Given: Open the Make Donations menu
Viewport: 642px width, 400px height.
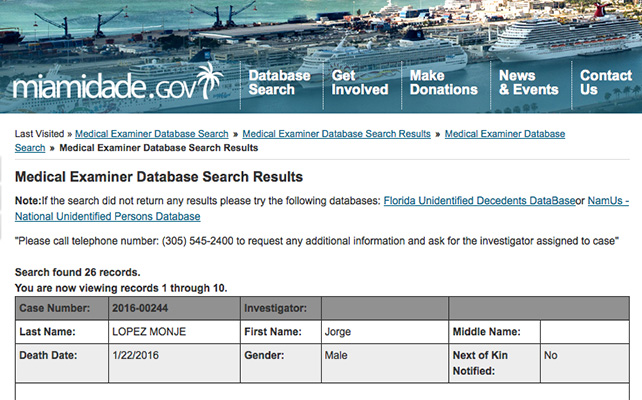Looking at the screenshot, I should coord(443,82).
